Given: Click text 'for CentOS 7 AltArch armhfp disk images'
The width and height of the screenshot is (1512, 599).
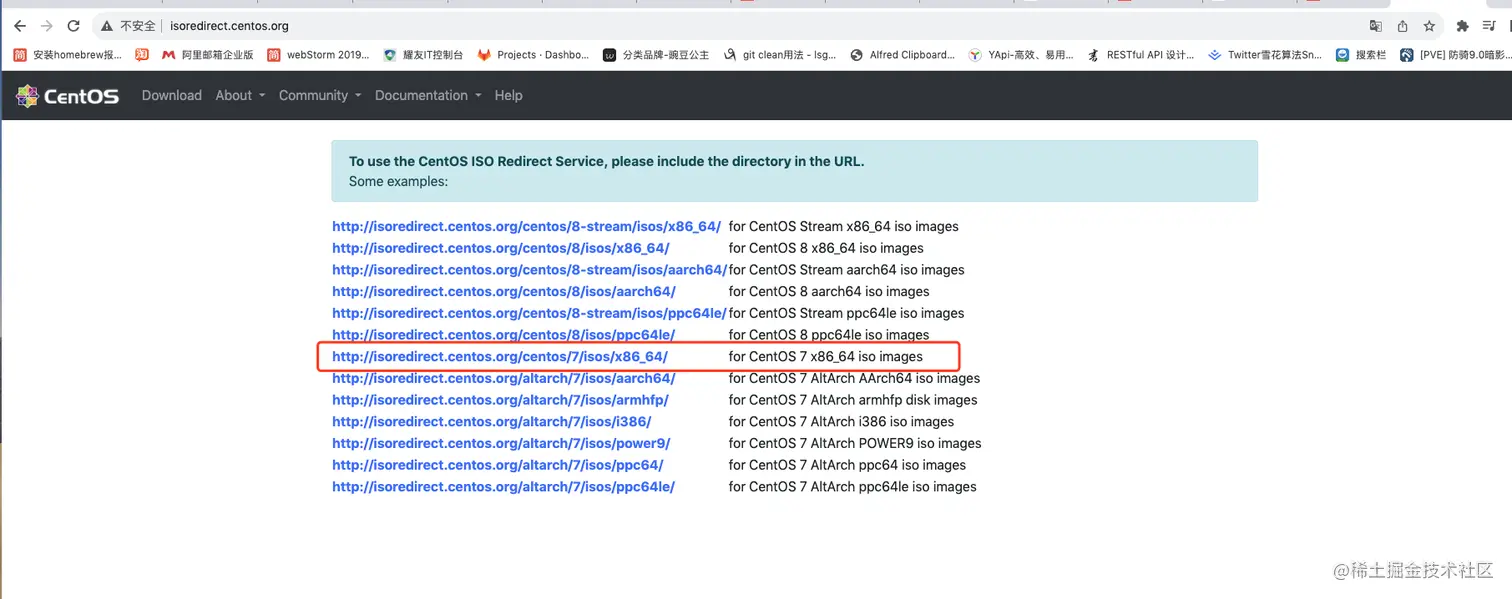Looking at the screenshot, I should pos(853,400).
